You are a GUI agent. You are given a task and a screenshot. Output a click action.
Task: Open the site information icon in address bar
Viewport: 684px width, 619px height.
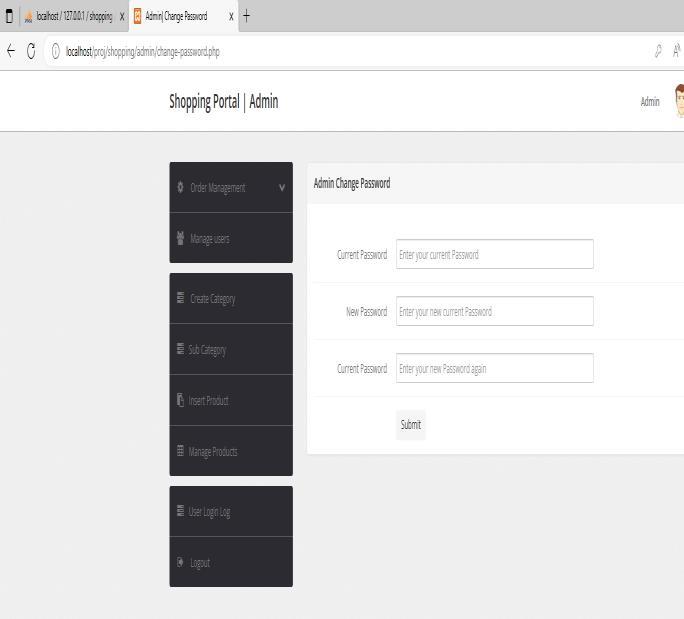(55, 51)
